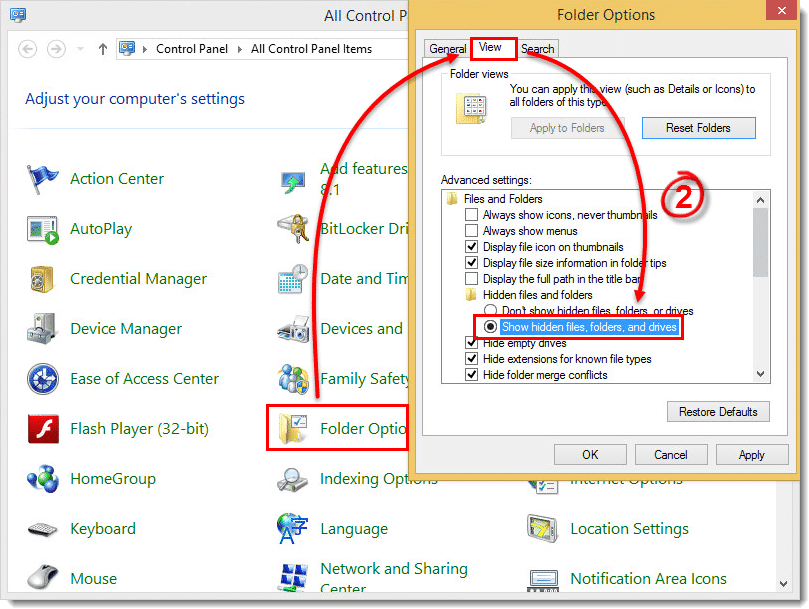The width and height of the screenshot is (809, 609).
Task: Open the HomeGroup icon
Action: (x=42, y=479)
